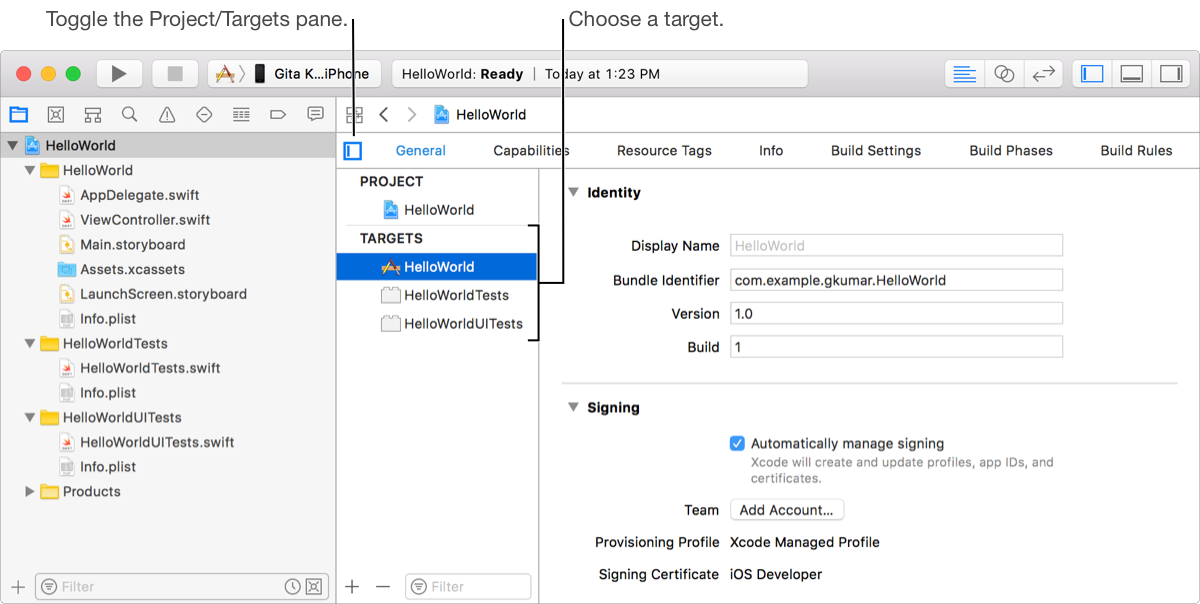Image resolution: width=1200 pixels, height=604 pixels.
Task: Select the HelloWorldUITests target
Action: click(x=462, y=324)
